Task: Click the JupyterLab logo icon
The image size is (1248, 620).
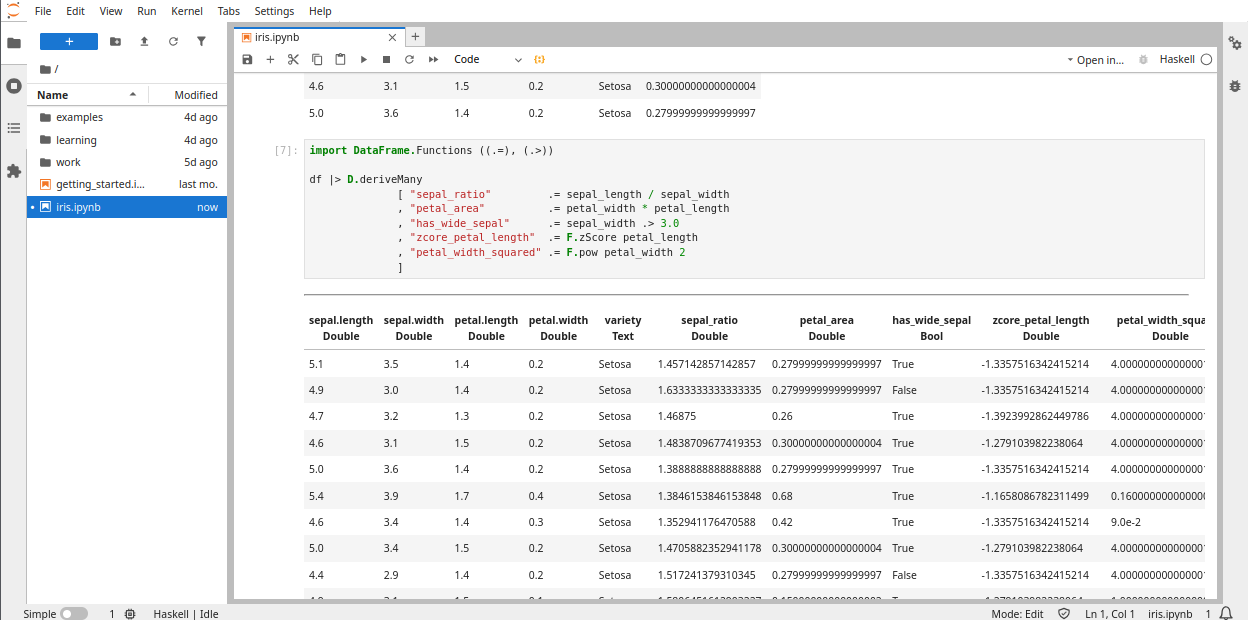Action: 13,10
